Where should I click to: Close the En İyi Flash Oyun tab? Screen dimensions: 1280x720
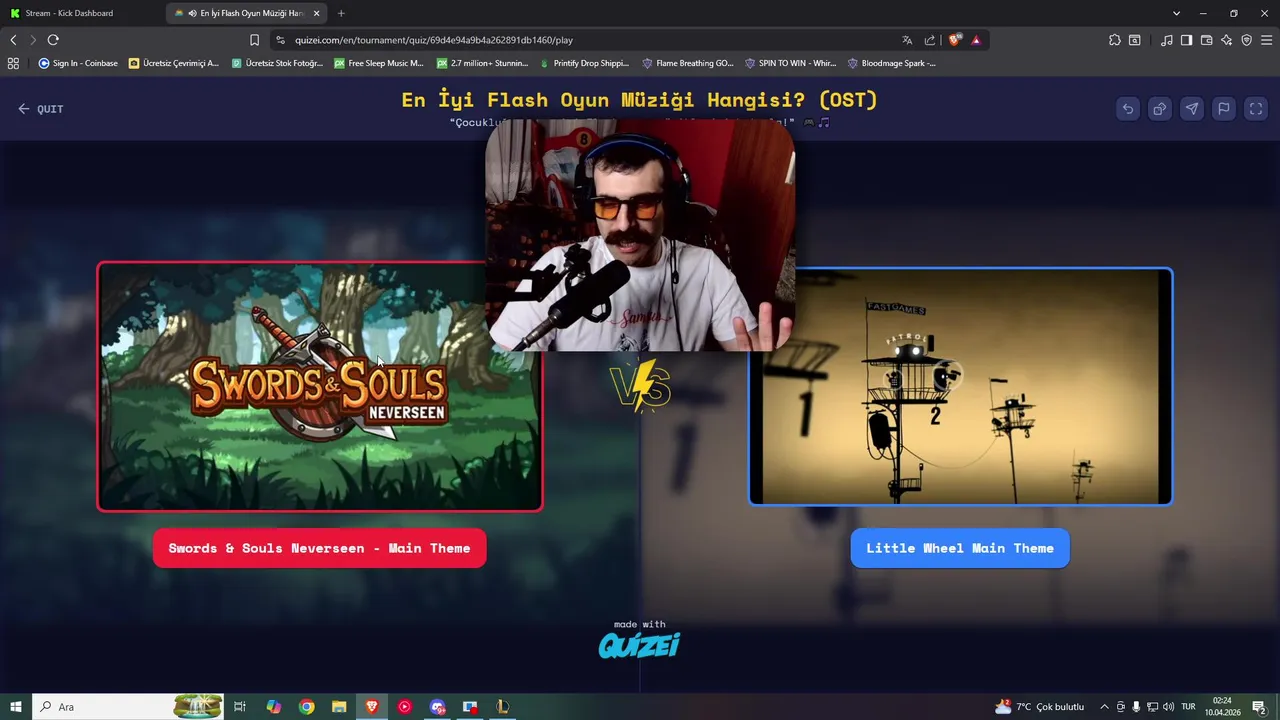click(x=316, y=13)
